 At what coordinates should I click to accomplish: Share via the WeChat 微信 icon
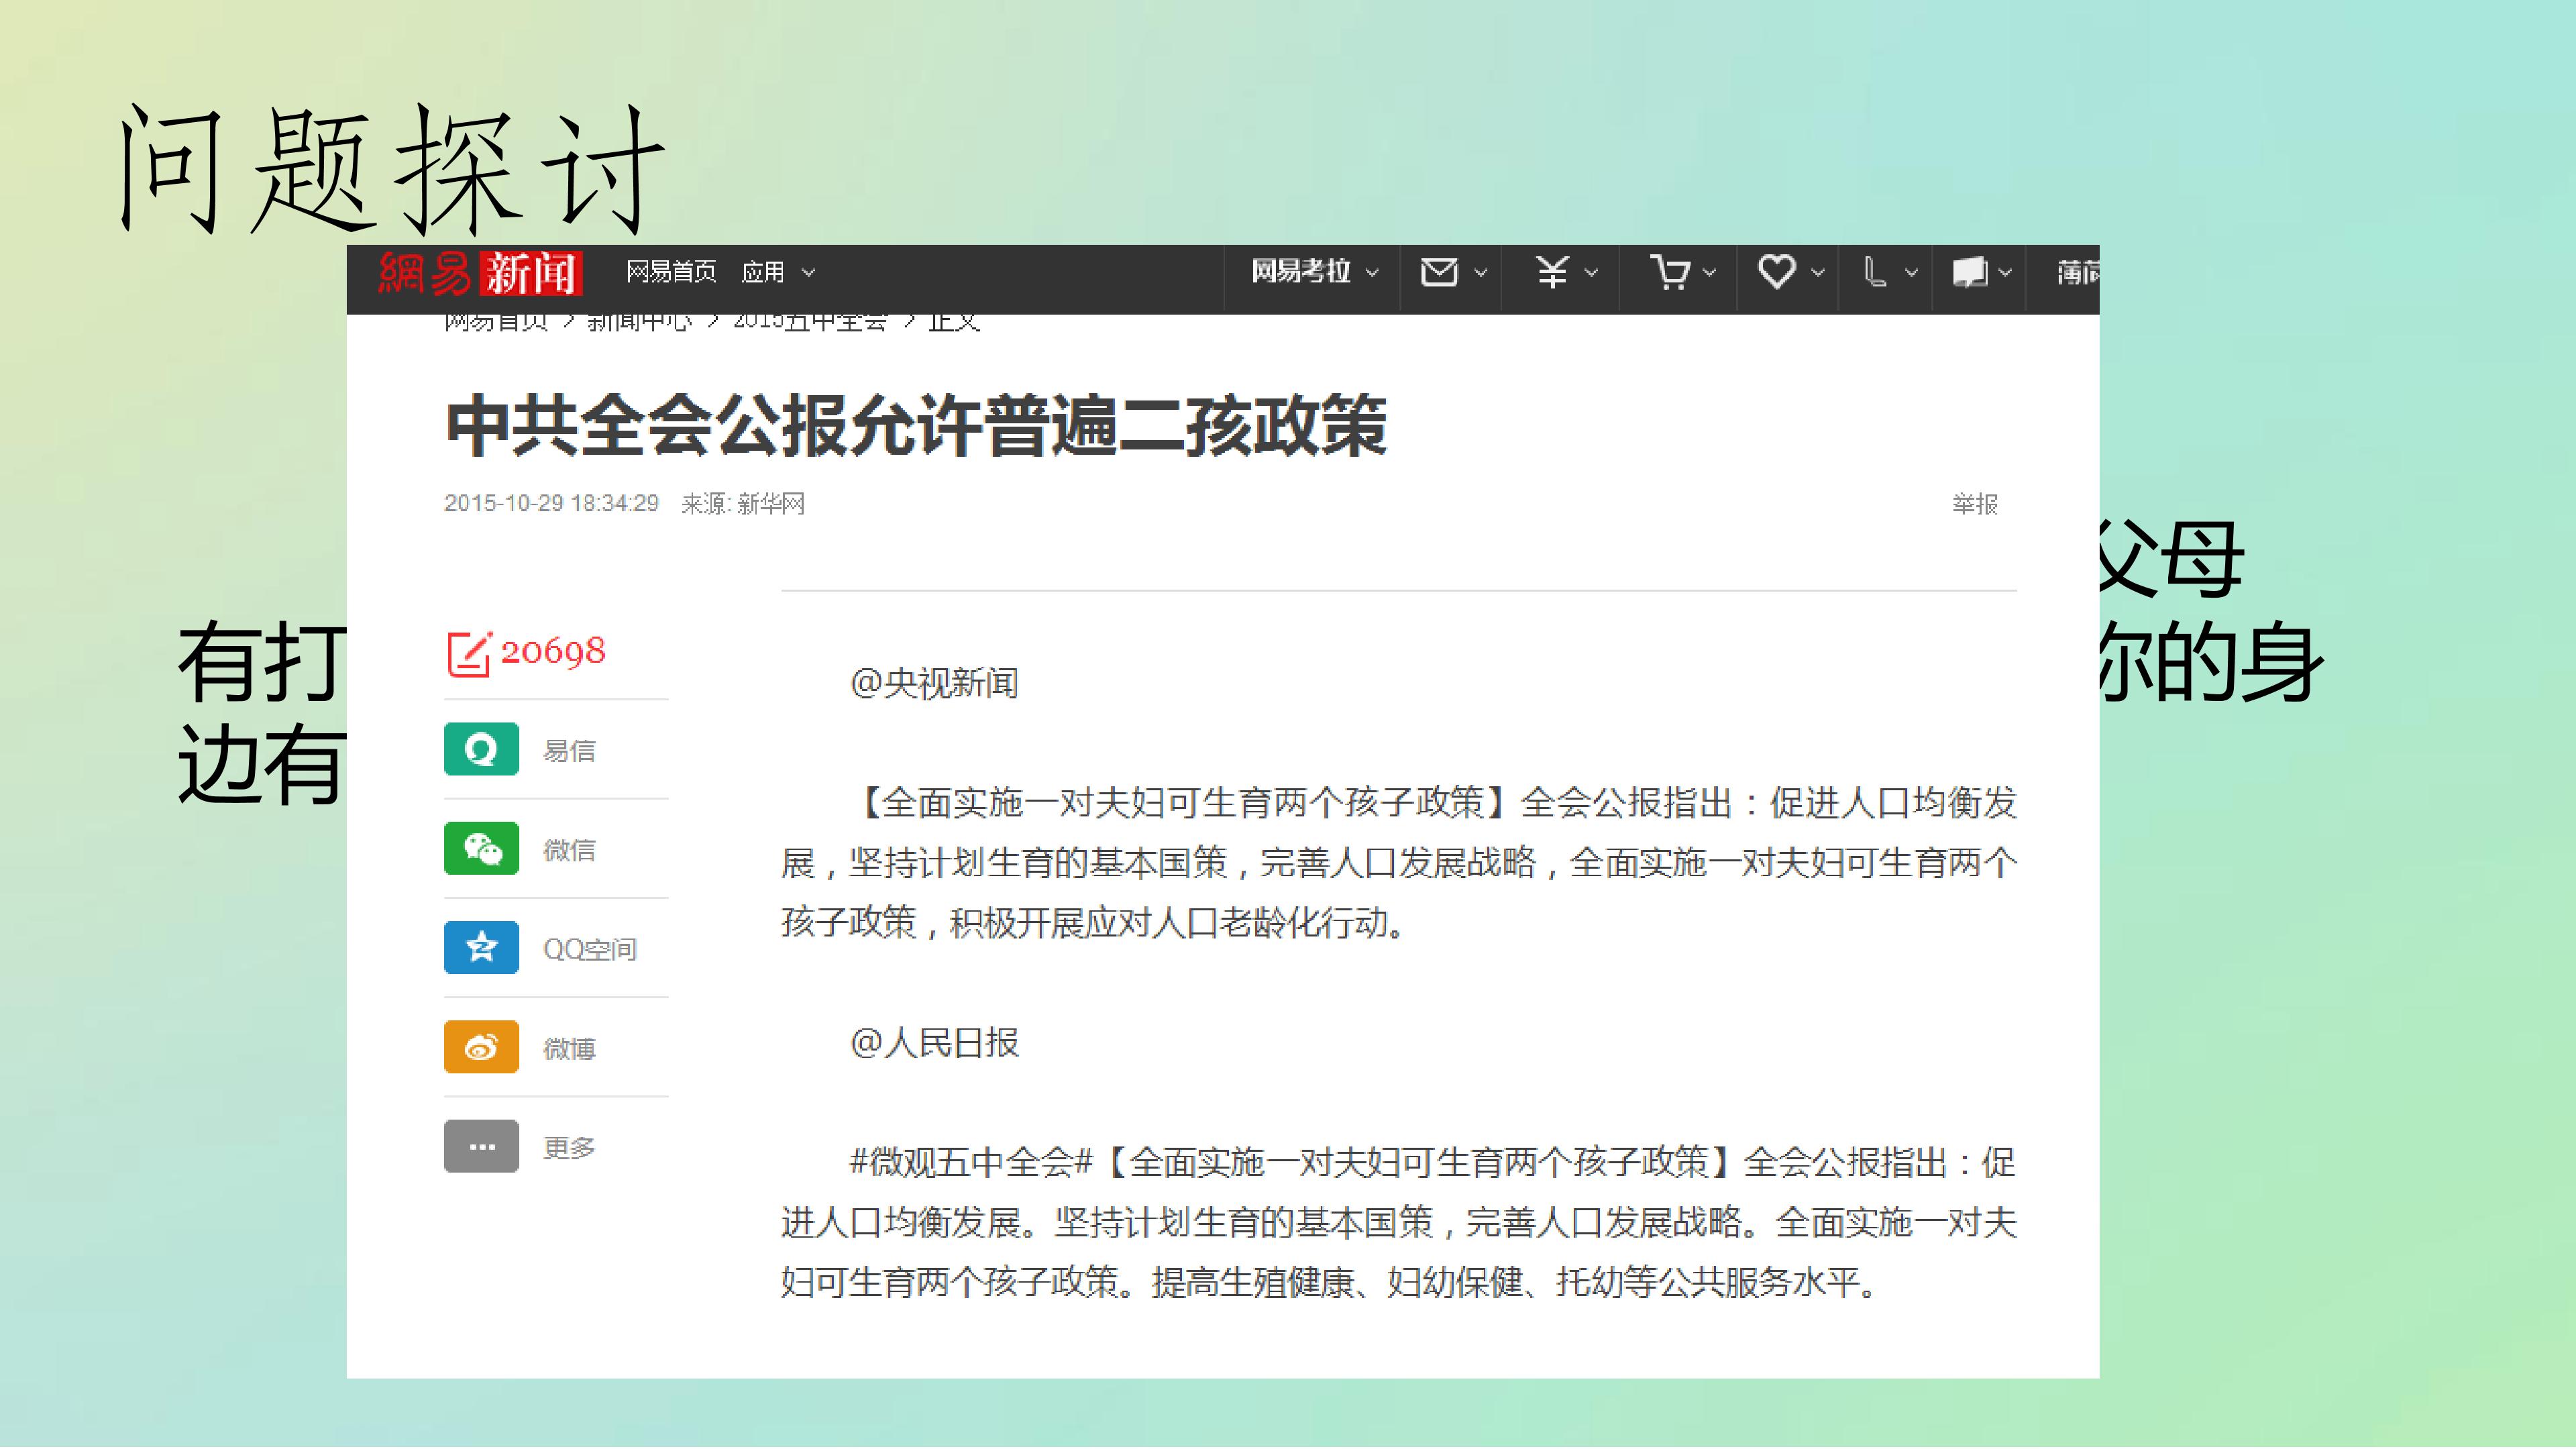pyautogui.click(x=481, y=848)
